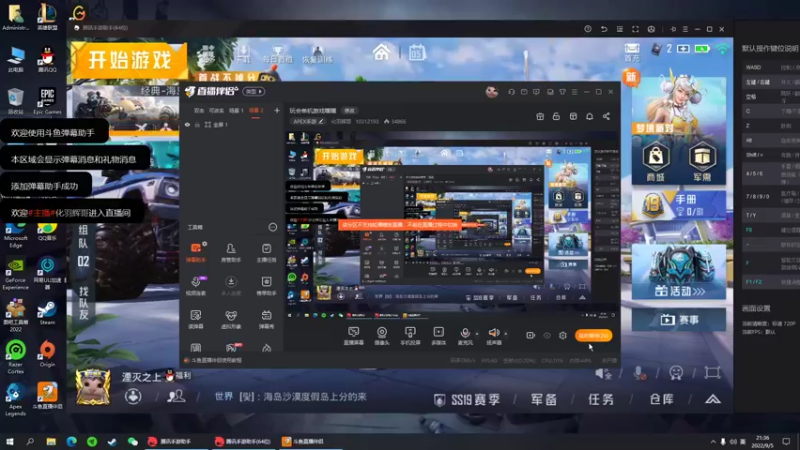Show hidden icons in system tray

[713, 441]
